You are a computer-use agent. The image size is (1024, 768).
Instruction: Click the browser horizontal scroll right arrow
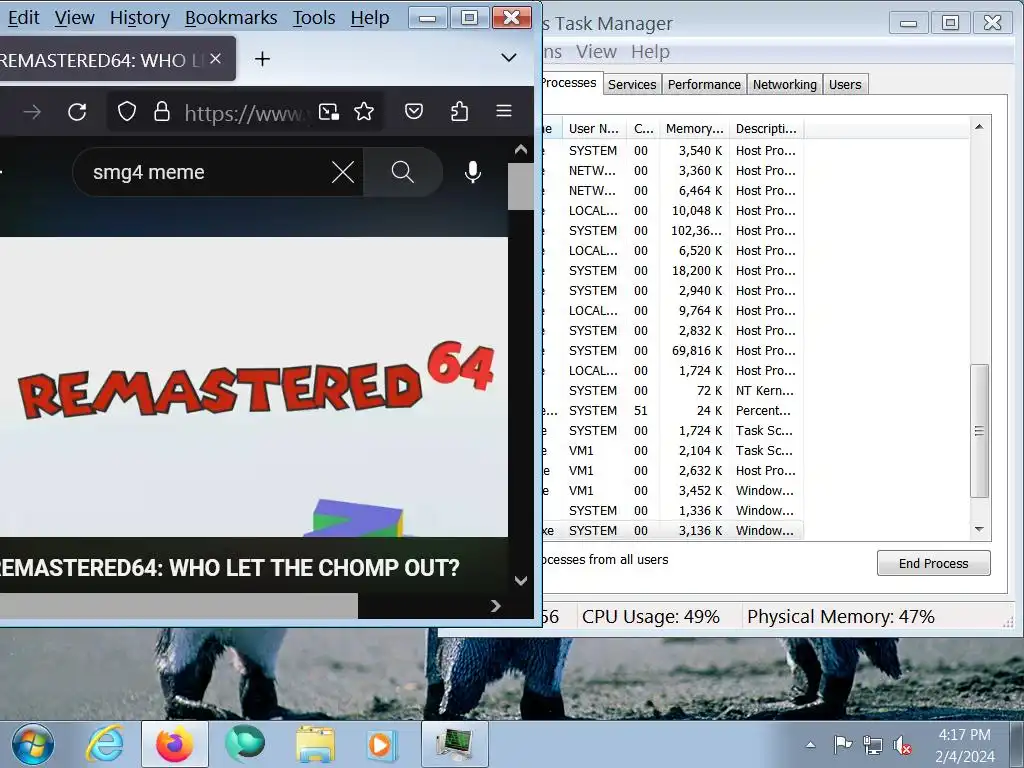tap(496, 606)
